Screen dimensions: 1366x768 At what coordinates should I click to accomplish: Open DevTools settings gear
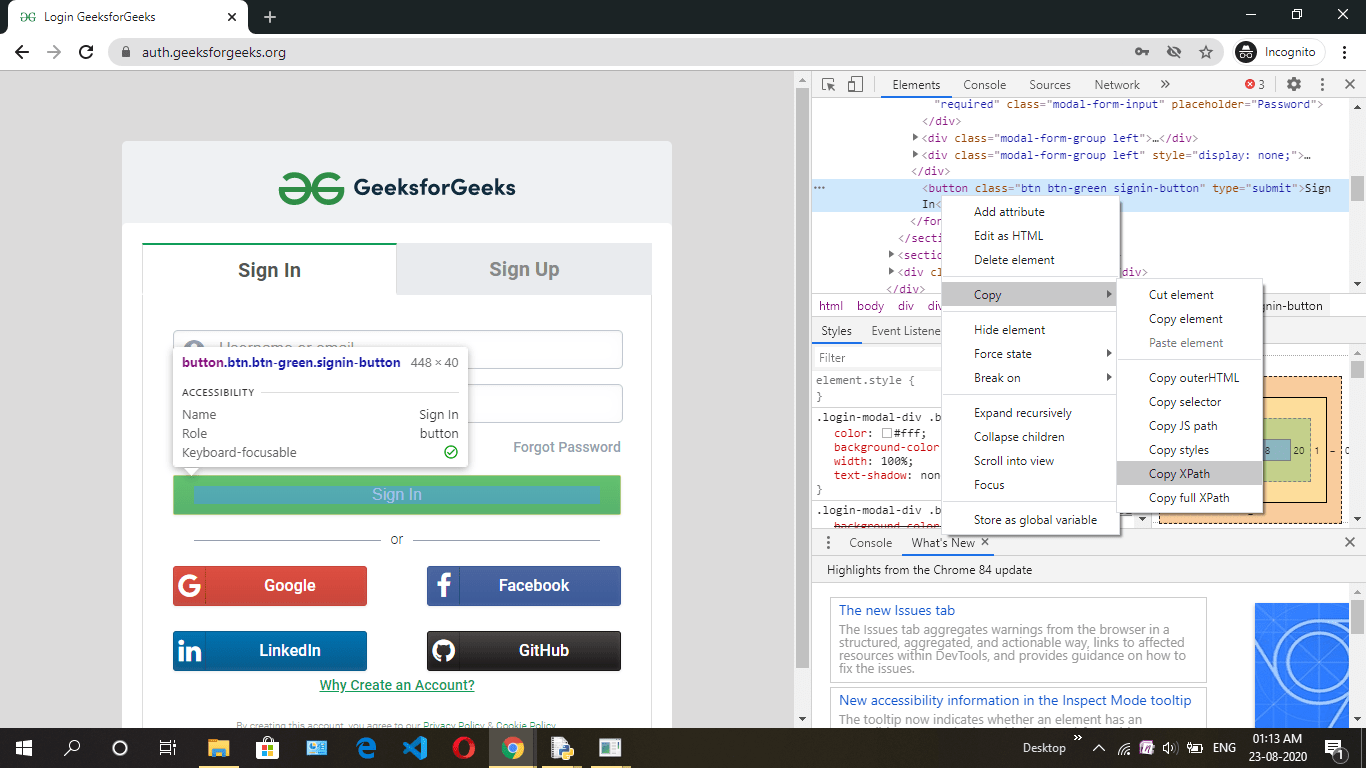[x=1294, y=85]
